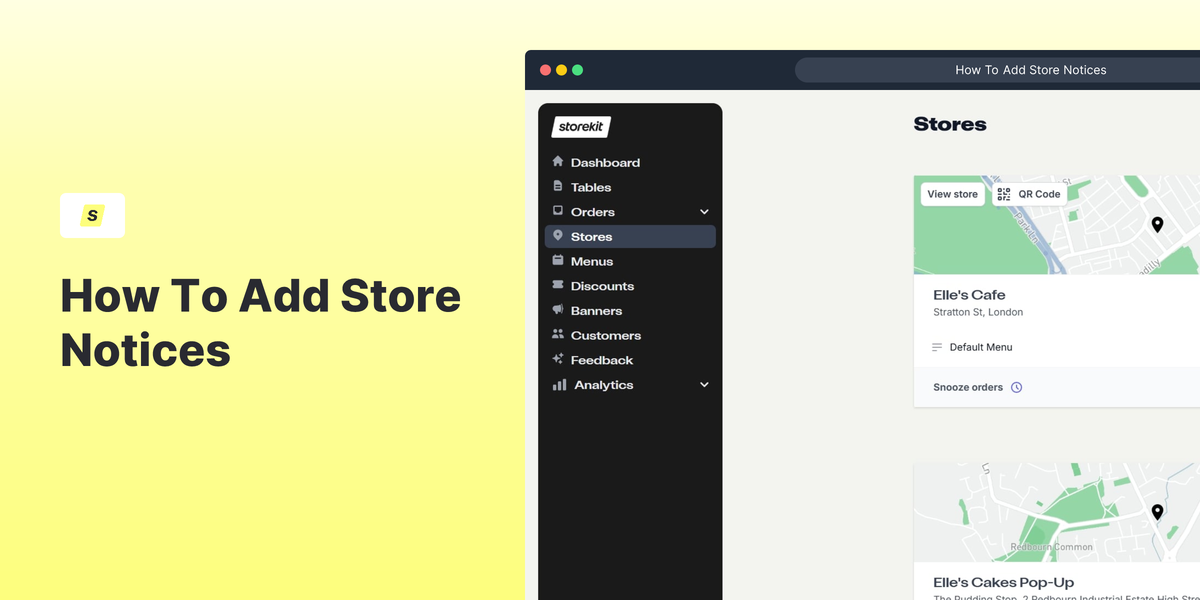Select the Menus icon in the sidebar
This screenshot has width=1200, height=600.
(559, 260)
